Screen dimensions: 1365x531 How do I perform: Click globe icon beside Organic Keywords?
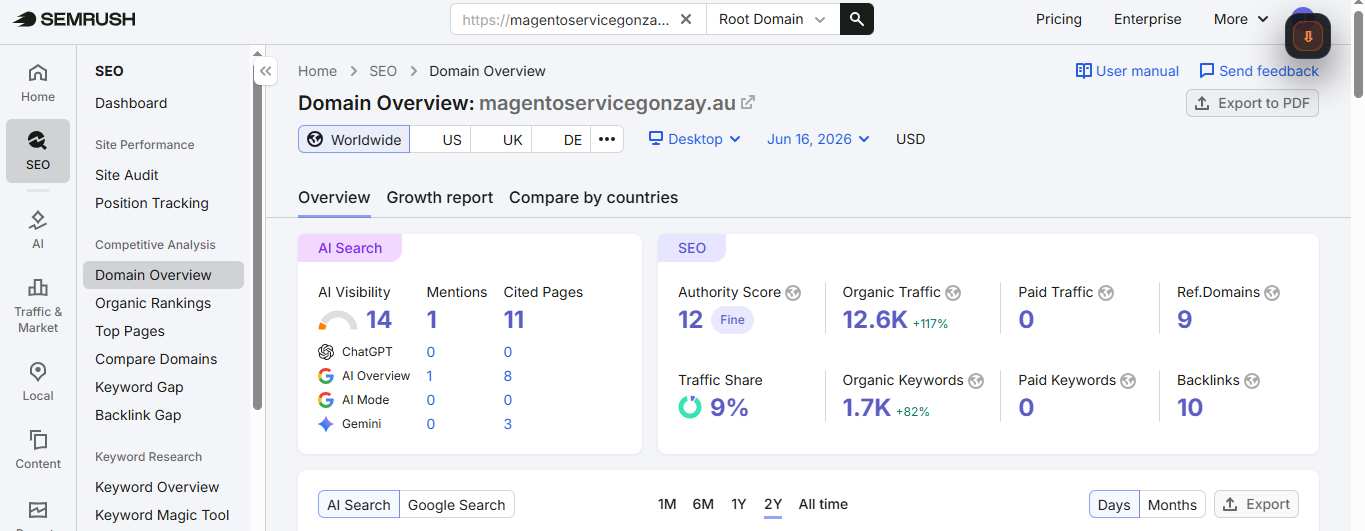(x=976, y=381)
